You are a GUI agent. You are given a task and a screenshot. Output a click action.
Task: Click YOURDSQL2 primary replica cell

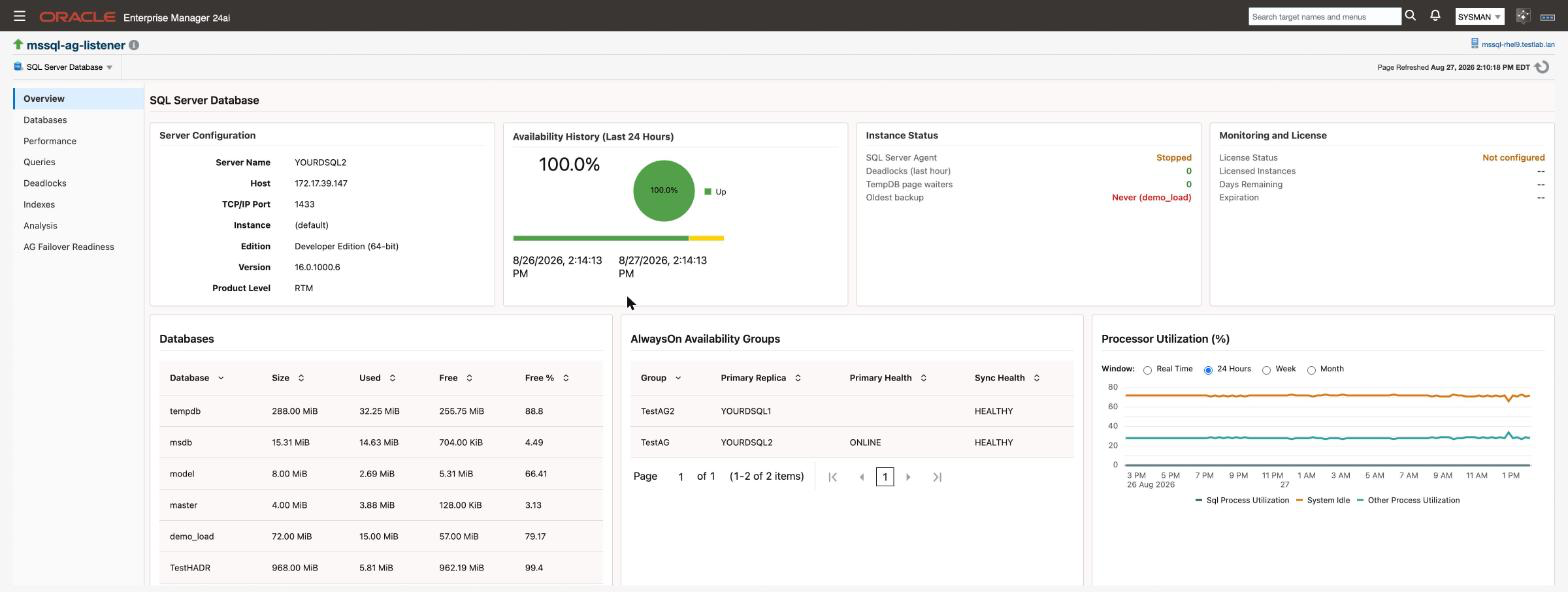pos(746,442)
